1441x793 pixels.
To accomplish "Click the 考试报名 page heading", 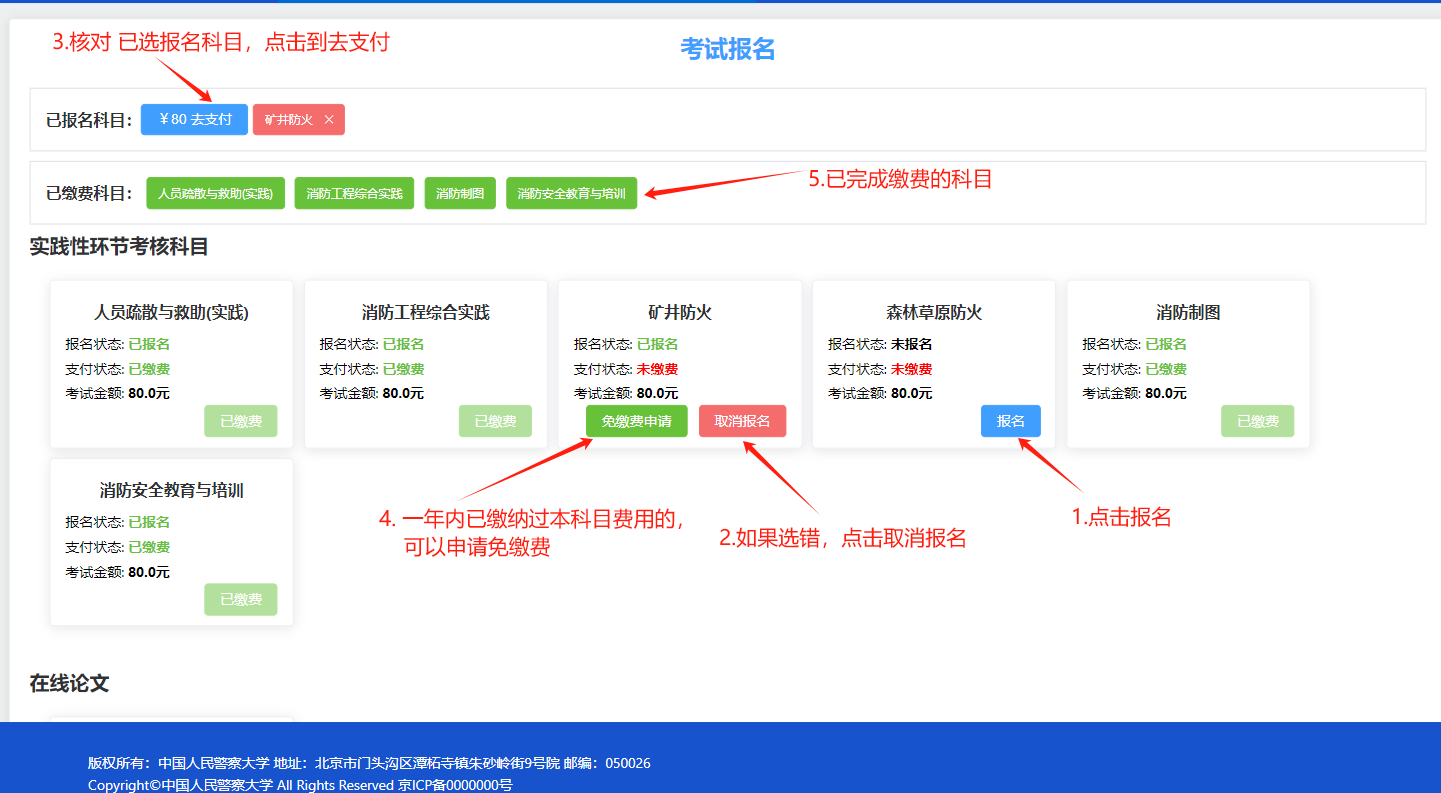I will pos(727,49).
